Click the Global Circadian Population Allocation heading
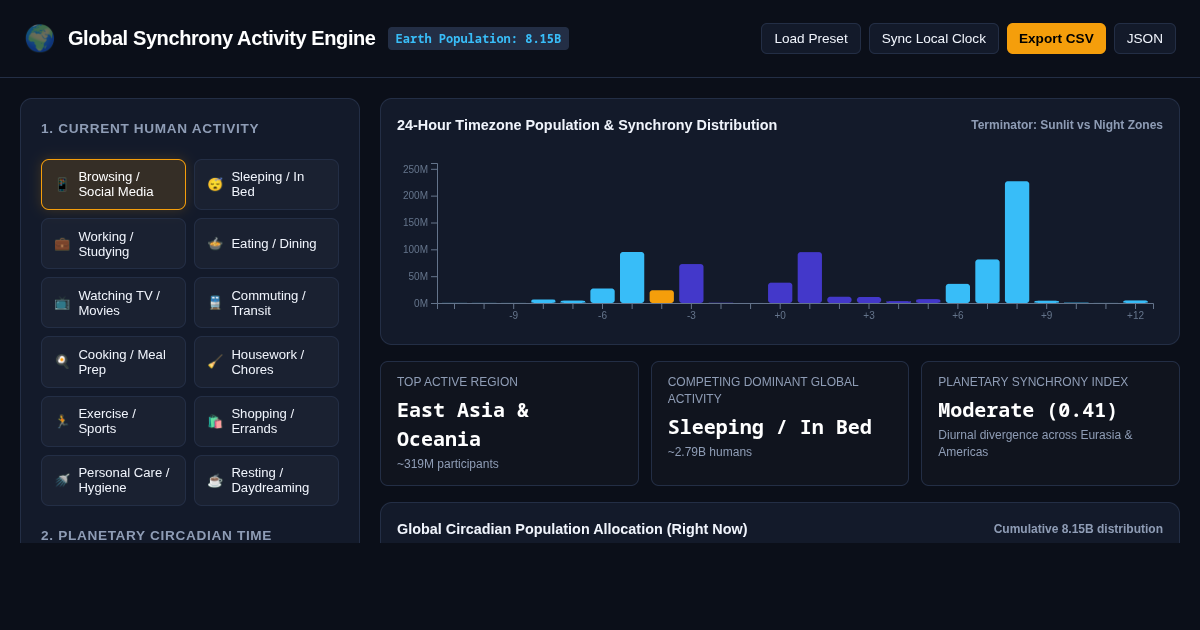The image size is (1200, 630). tap(572, 529)
